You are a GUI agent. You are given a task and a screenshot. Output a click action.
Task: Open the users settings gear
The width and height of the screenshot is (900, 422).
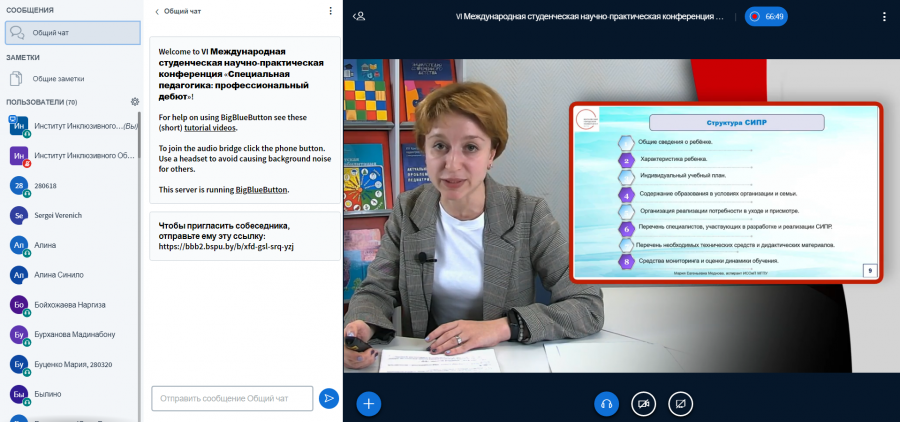[135, 102]
